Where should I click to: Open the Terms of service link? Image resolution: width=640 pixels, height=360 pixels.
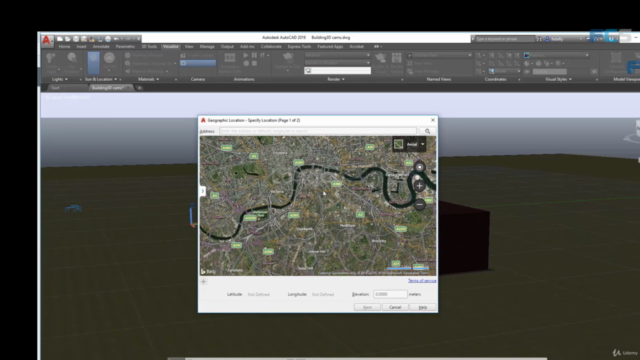pos(422,281)
